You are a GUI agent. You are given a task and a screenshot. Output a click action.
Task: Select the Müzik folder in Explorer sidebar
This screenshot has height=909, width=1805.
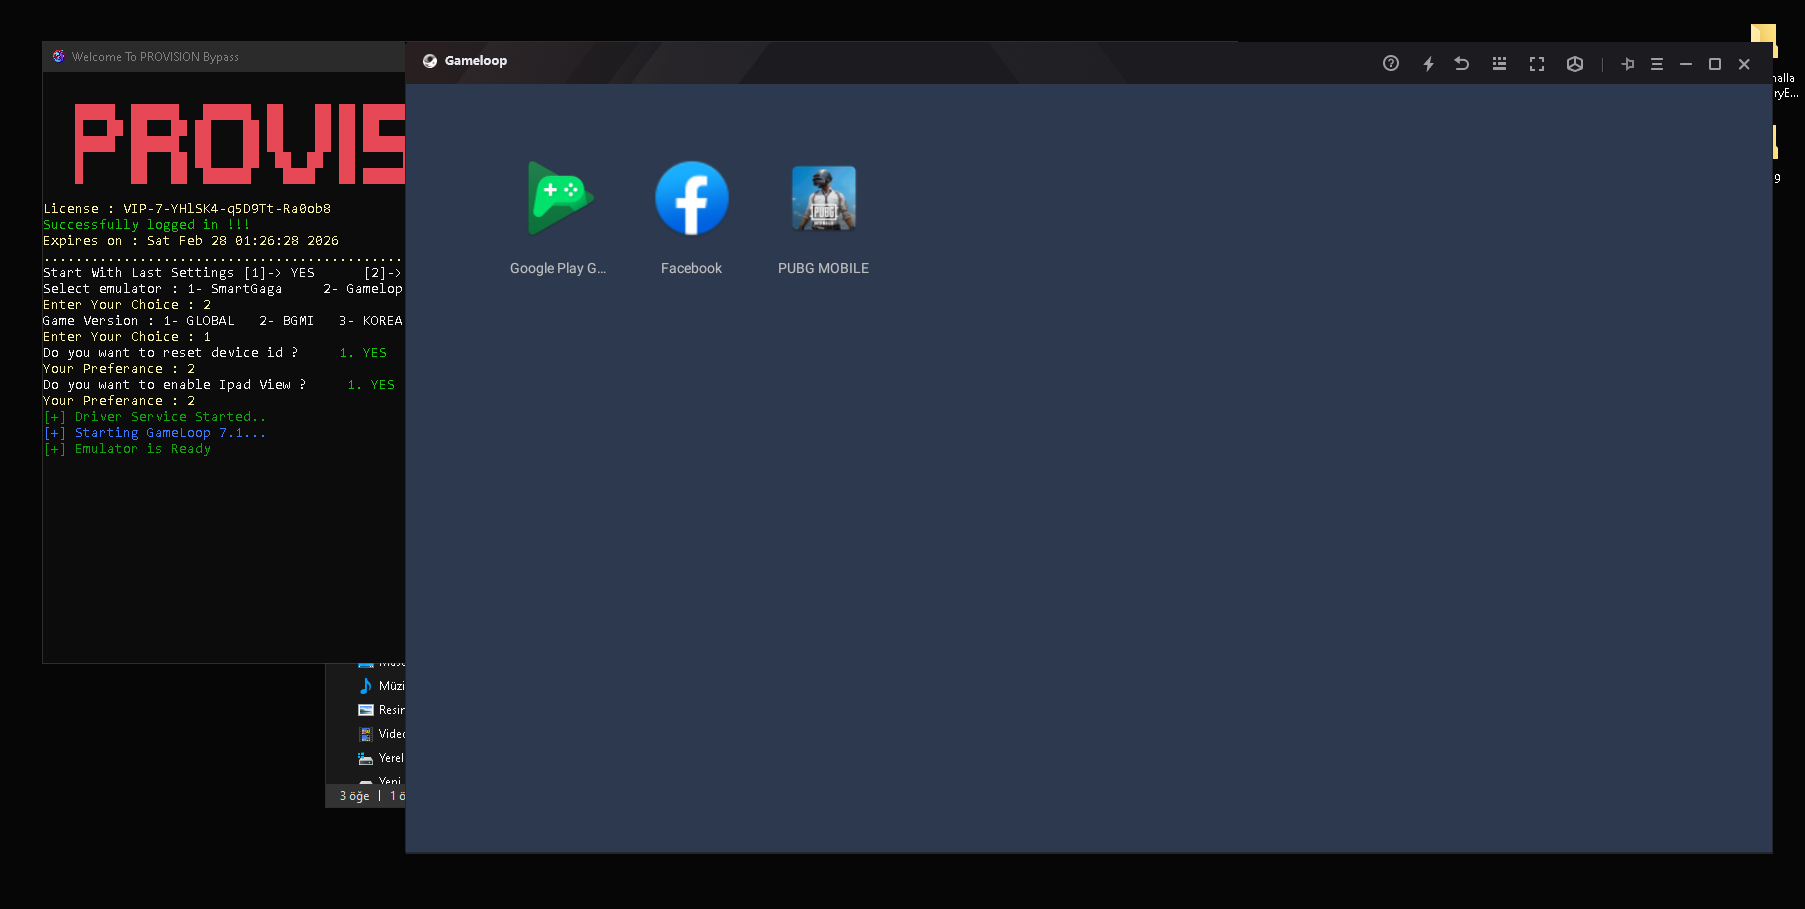coord(382,686)
